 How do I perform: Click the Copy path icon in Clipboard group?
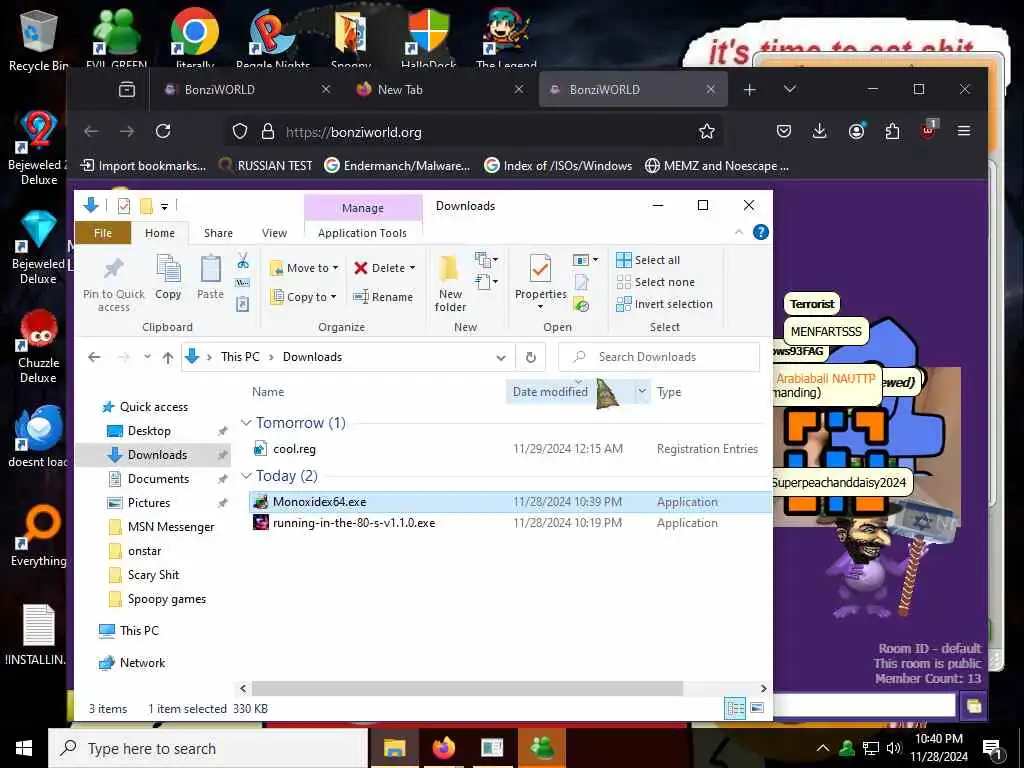[x=243, y=283]
